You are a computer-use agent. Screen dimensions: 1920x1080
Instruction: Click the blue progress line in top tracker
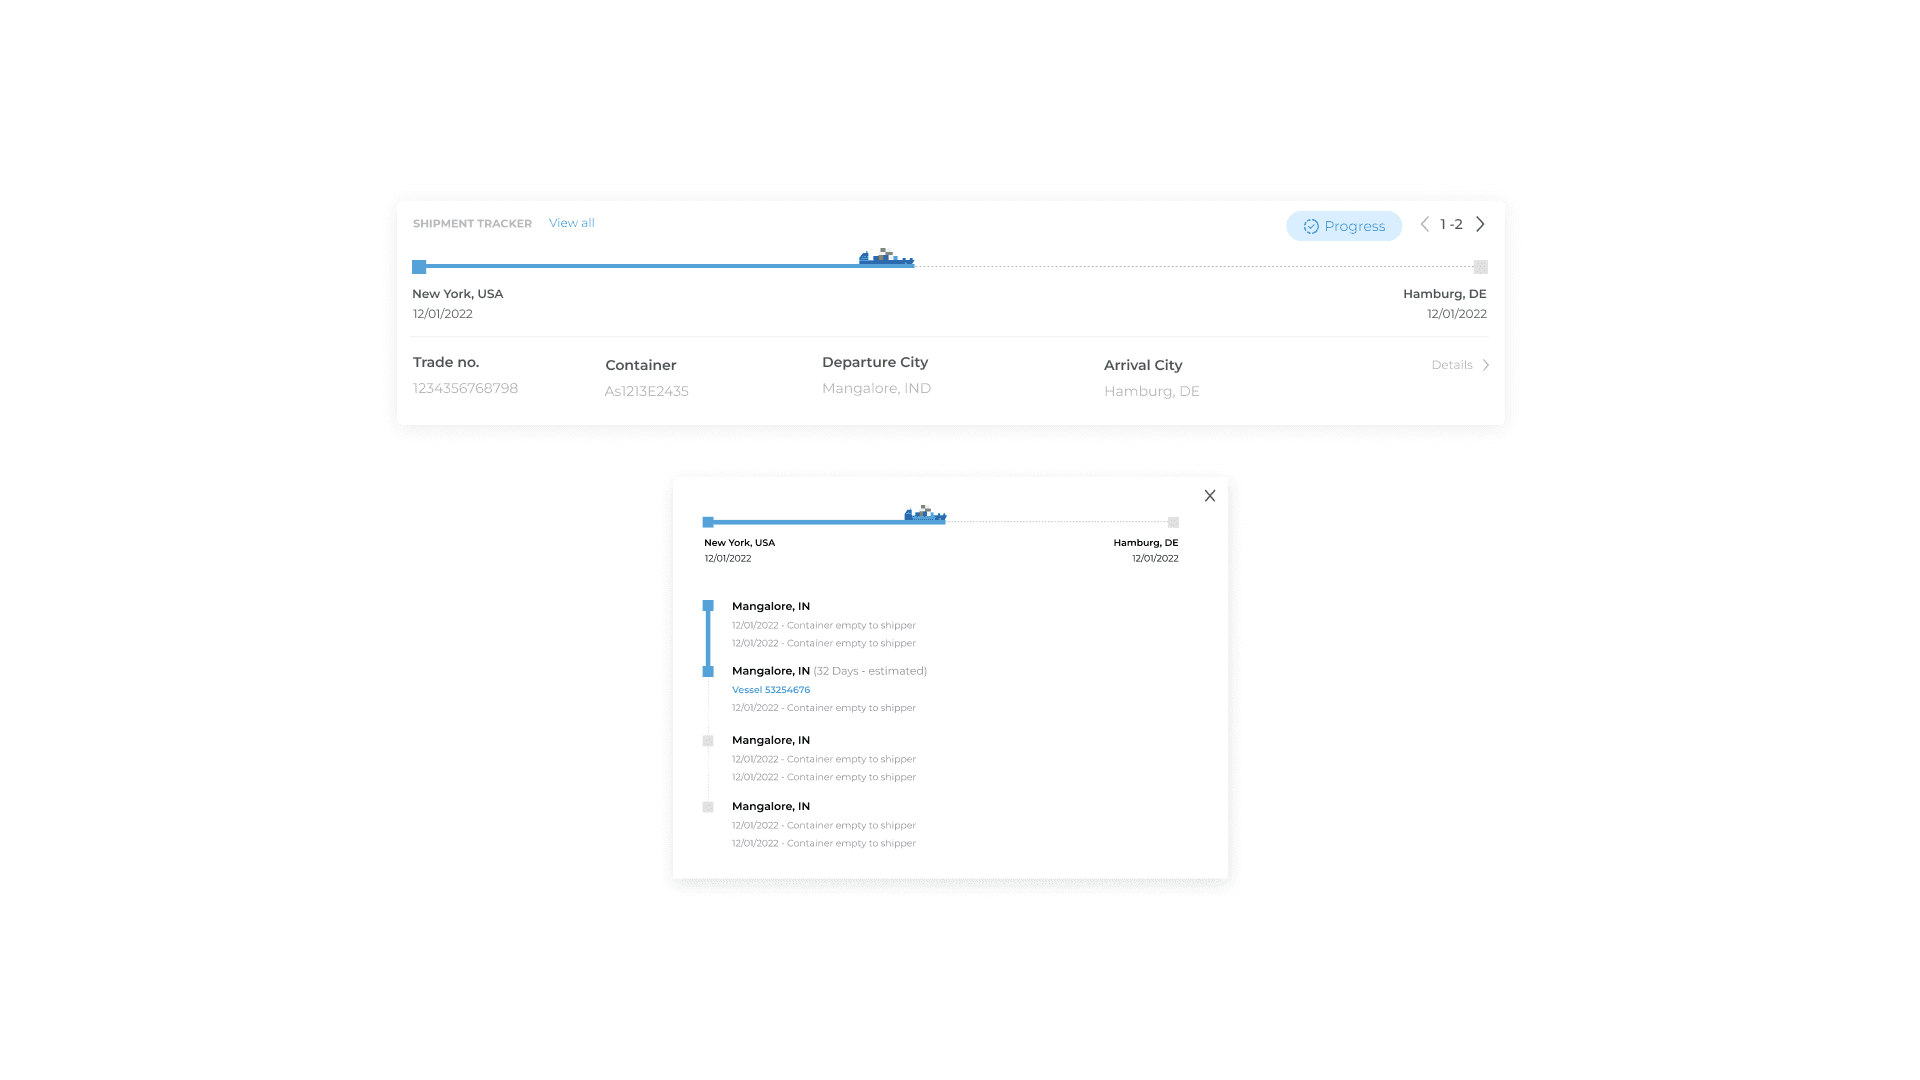[x=640, y=266]
